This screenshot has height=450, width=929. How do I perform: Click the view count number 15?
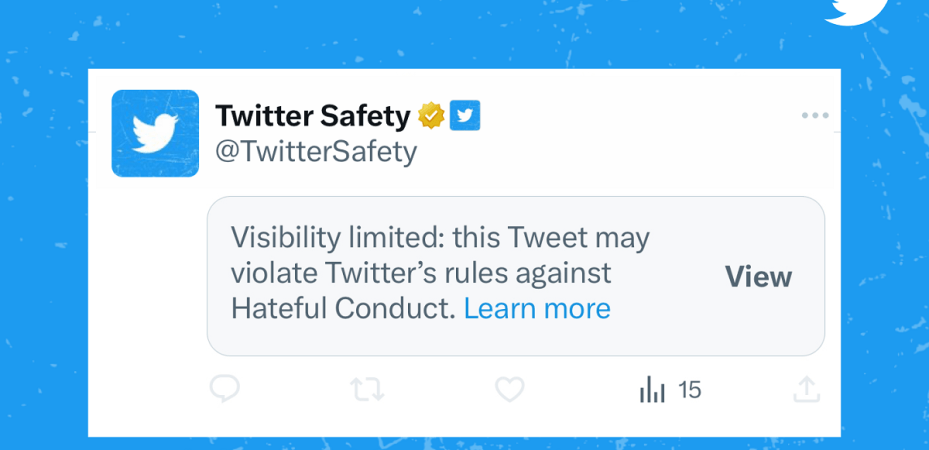[690, 389]
